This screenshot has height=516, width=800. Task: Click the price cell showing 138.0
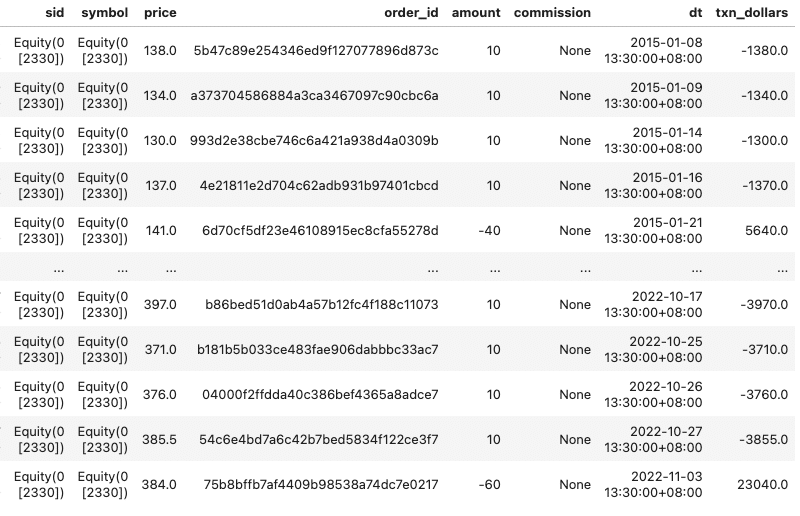pyautogui.click(x=160, y=50)
